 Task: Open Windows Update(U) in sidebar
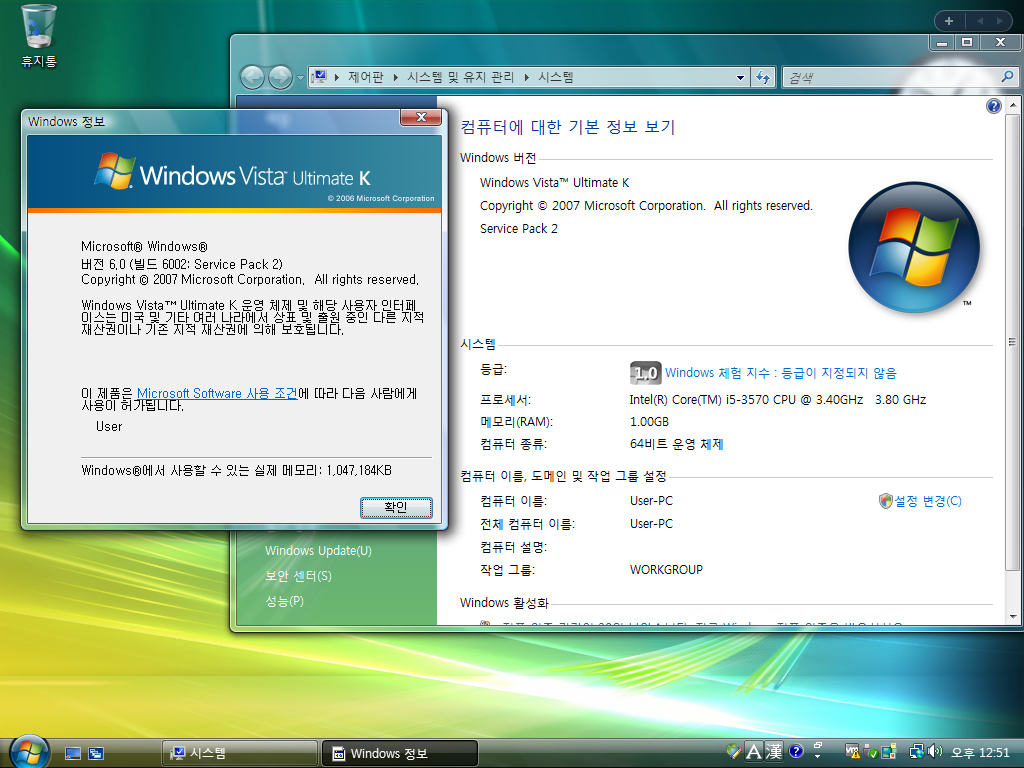click(x=318, y=551)
